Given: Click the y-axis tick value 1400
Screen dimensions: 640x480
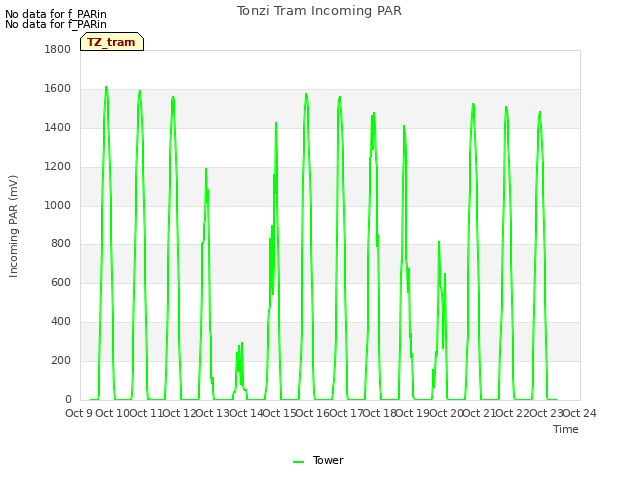Looking at the screenshot, I should click(x=58, y=127).
